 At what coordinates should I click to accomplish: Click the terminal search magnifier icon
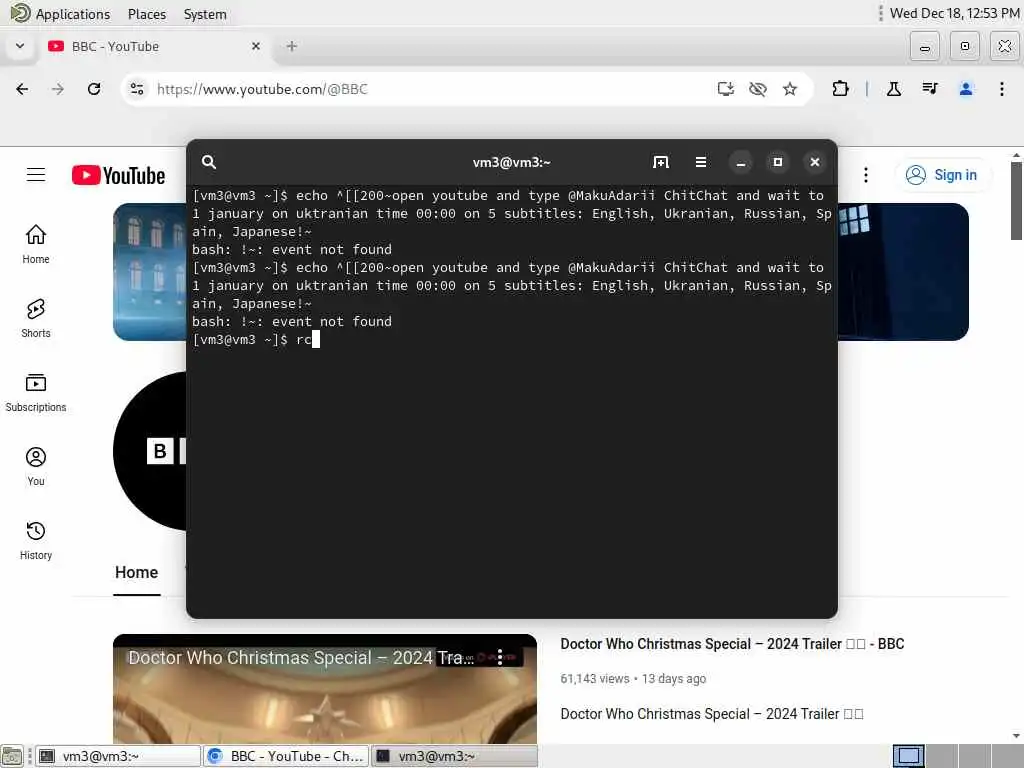click(x=208, y=162)
